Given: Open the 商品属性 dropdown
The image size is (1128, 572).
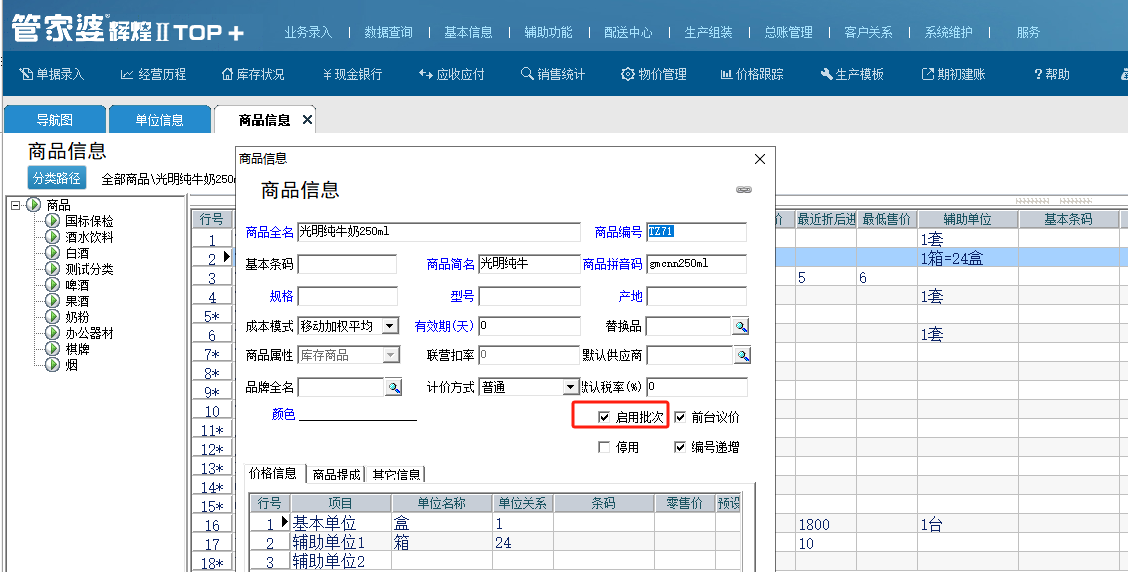Looking at the screenshot, I should (x=390, y=355).
